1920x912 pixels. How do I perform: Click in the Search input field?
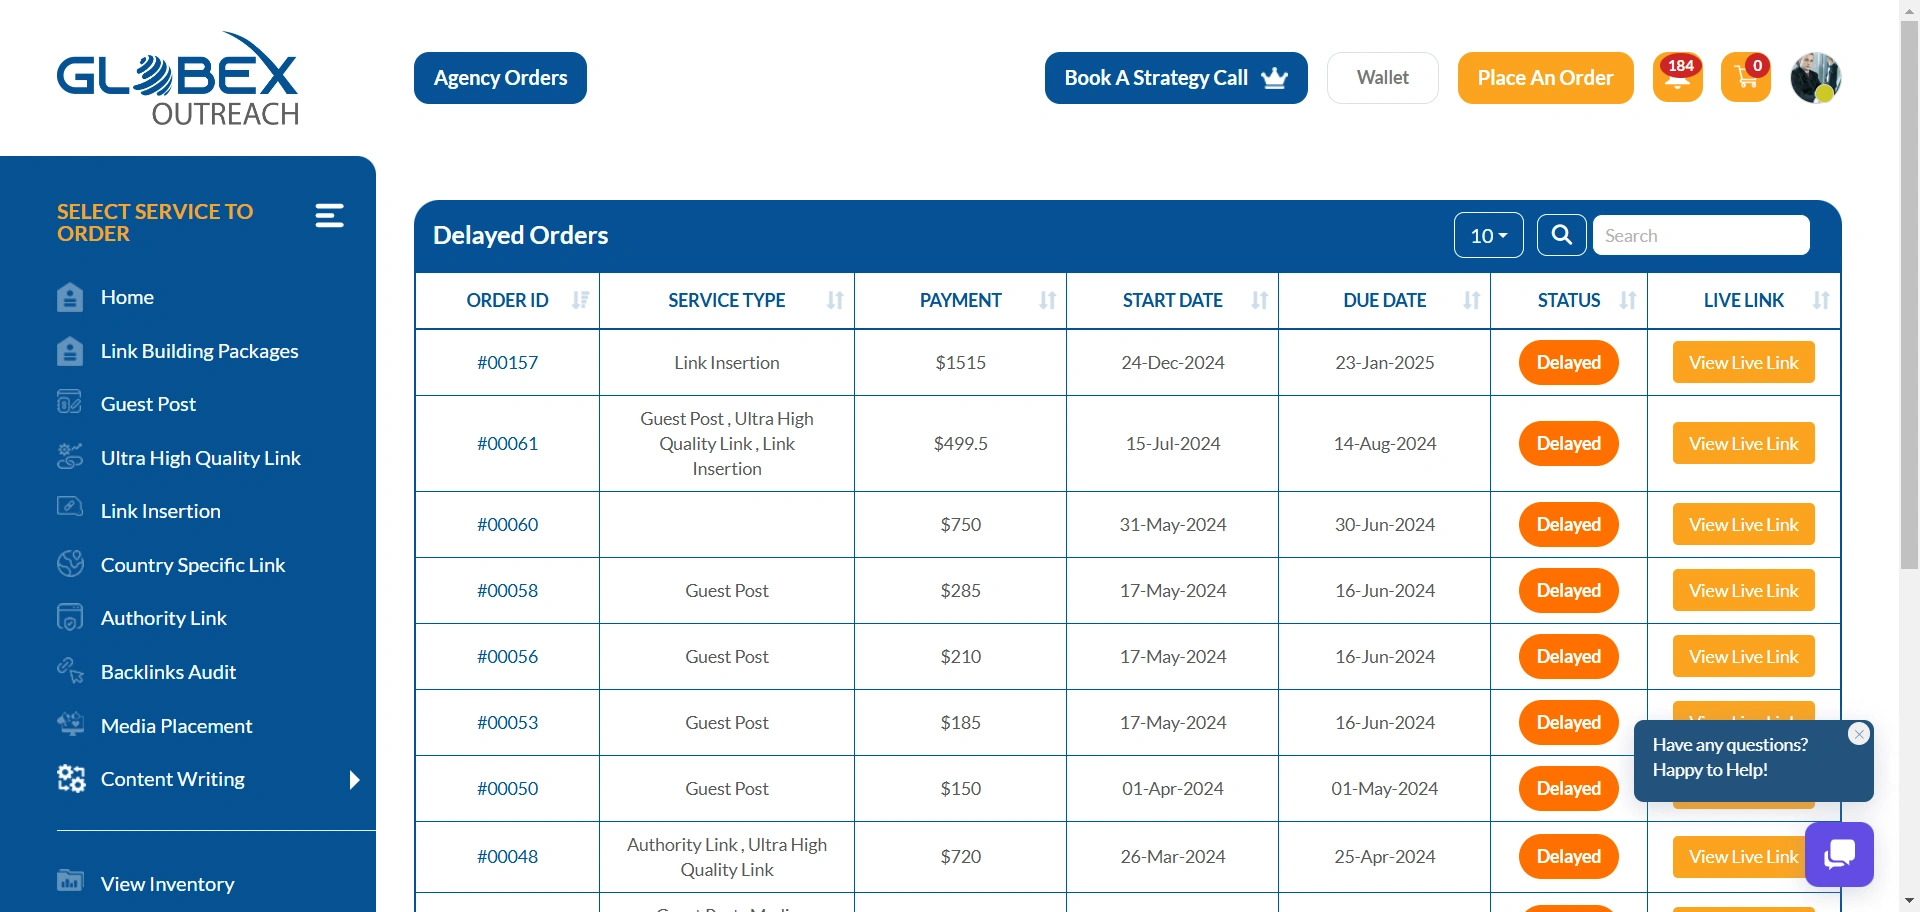click(1700, 235)
